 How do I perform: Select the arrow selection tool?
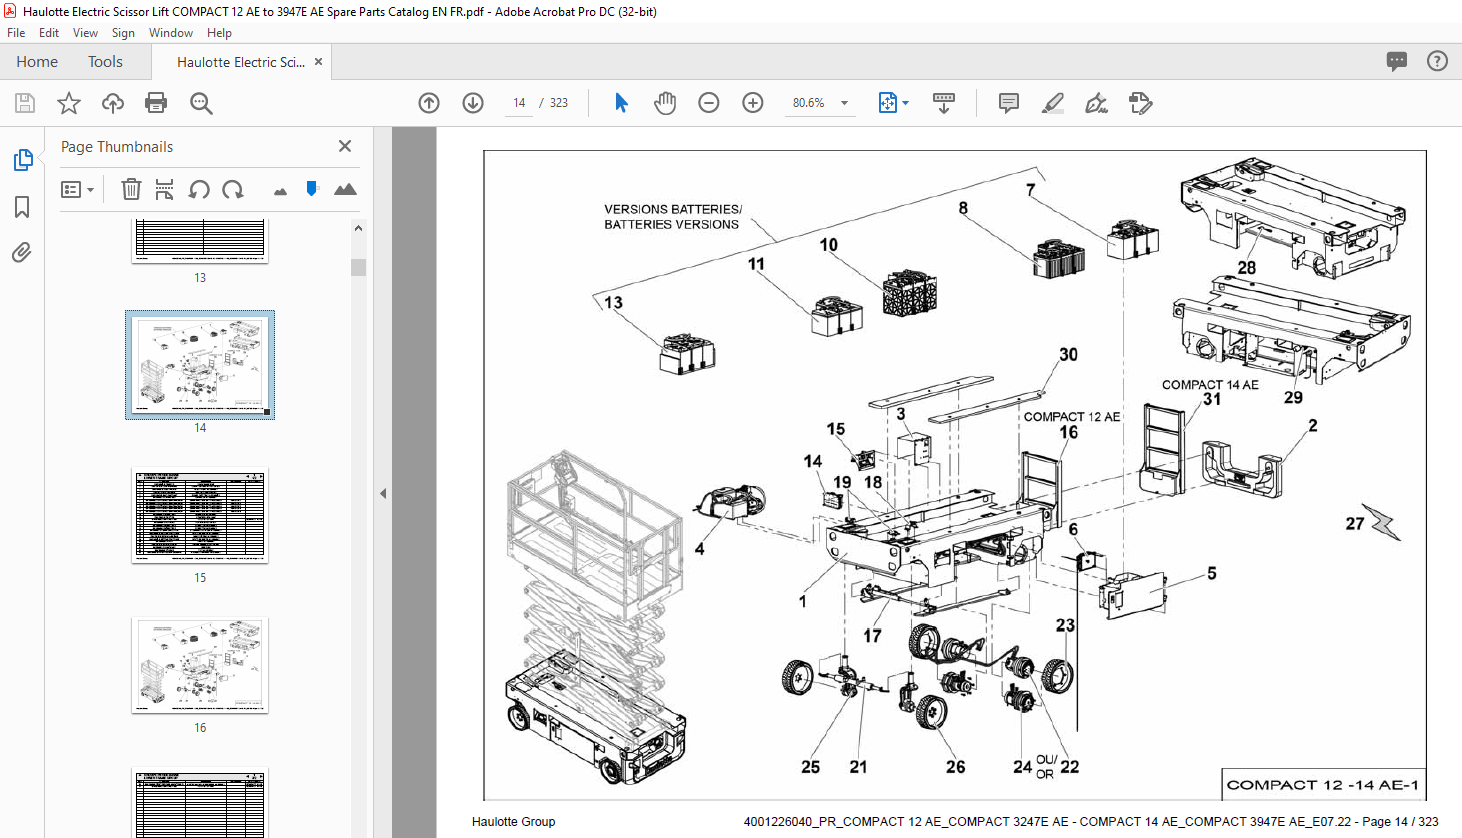pyautogui.click(x=621, y=103)
